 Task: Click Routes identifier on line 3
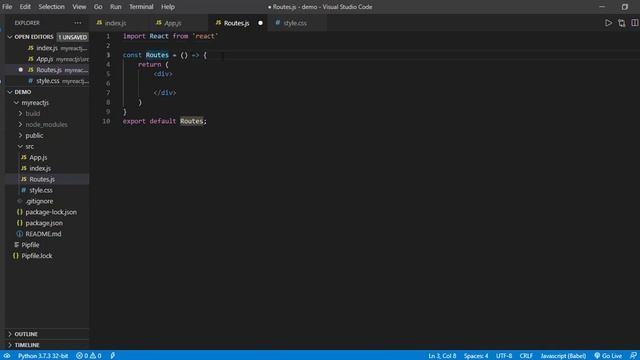point(157,55)
